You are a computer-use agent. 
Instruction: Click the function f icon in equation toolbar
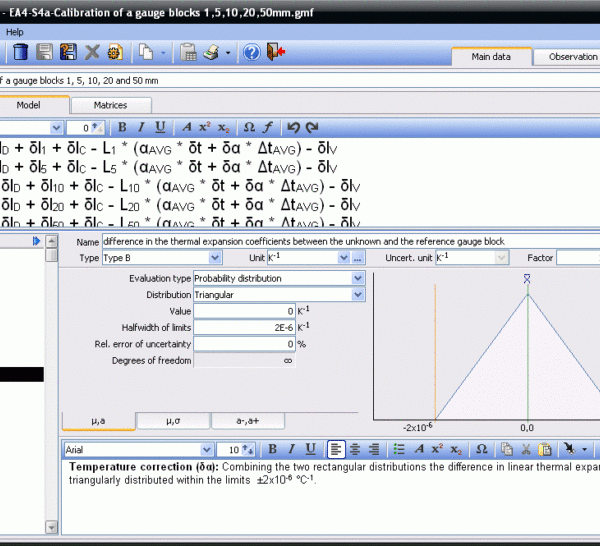(x=267, y=127)
